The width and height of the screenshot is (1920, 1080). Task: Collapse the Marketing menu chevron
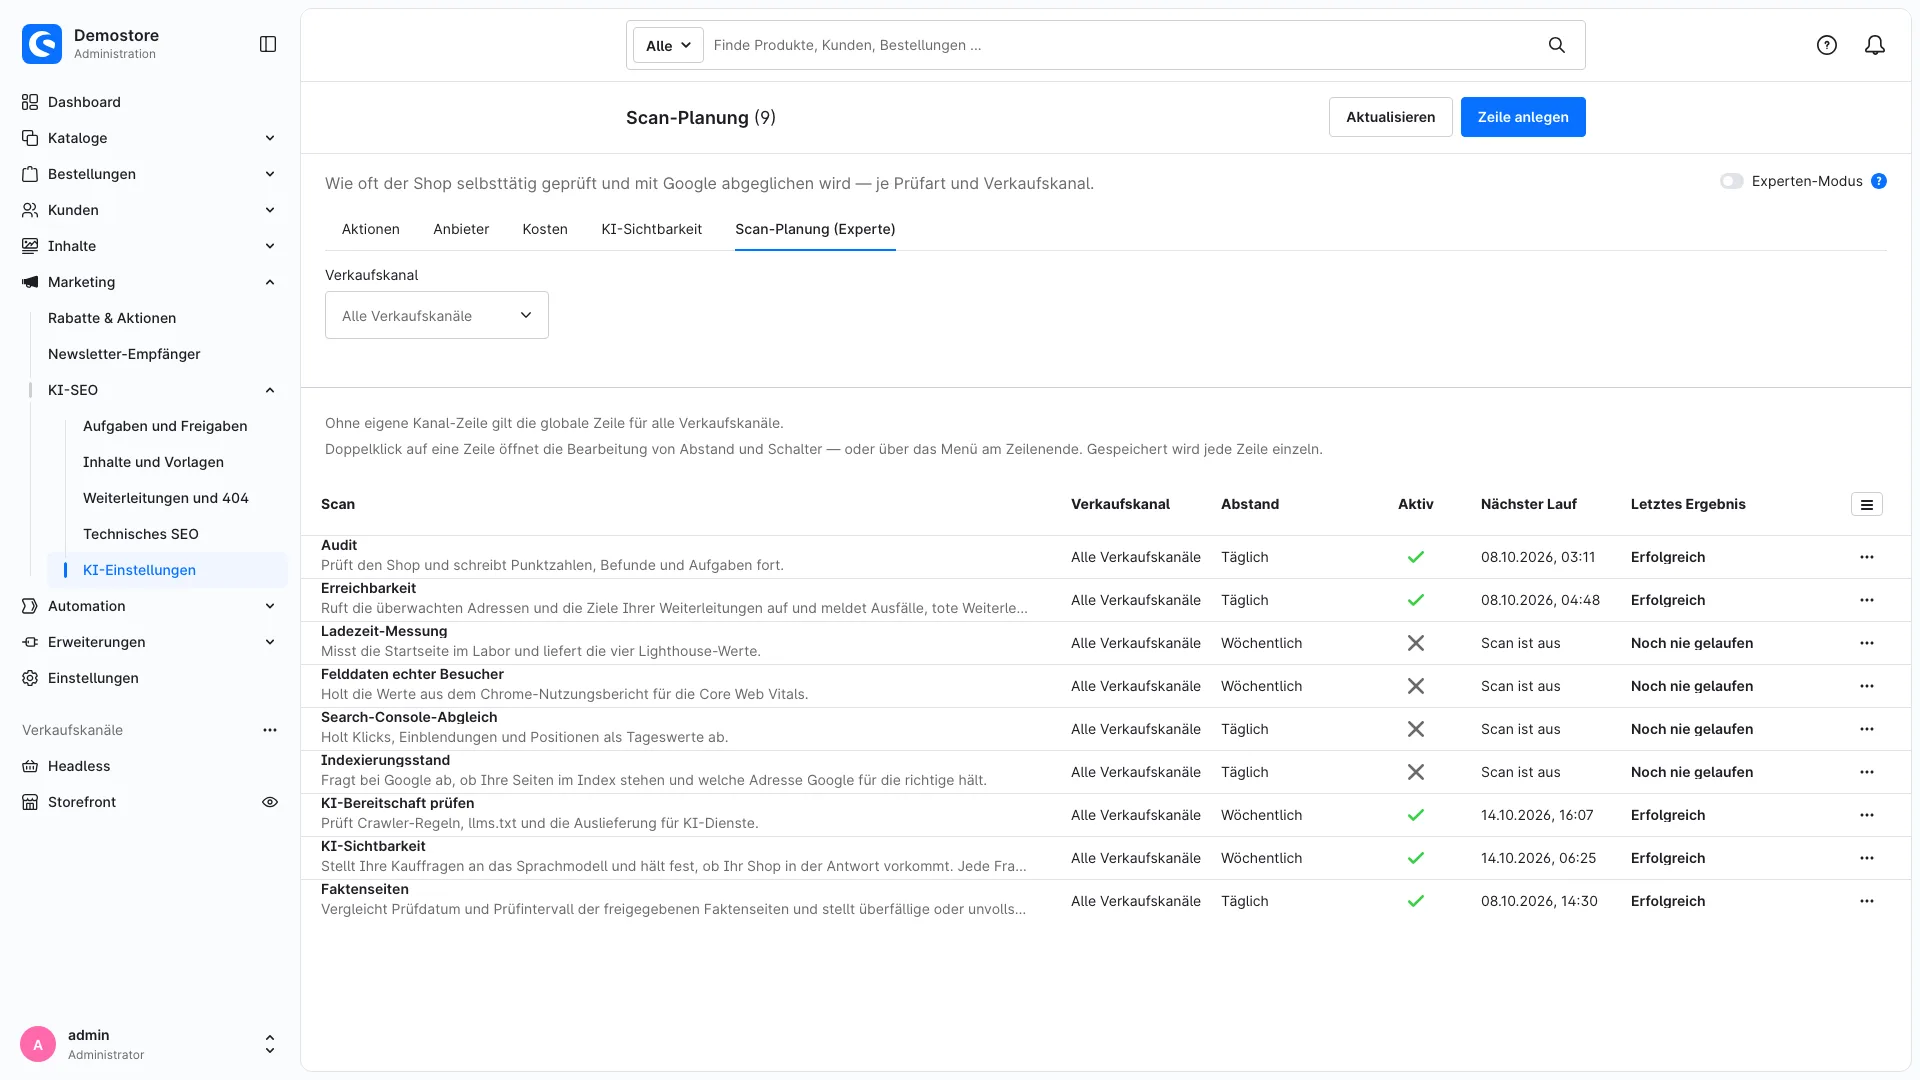[x=270, y=282]
